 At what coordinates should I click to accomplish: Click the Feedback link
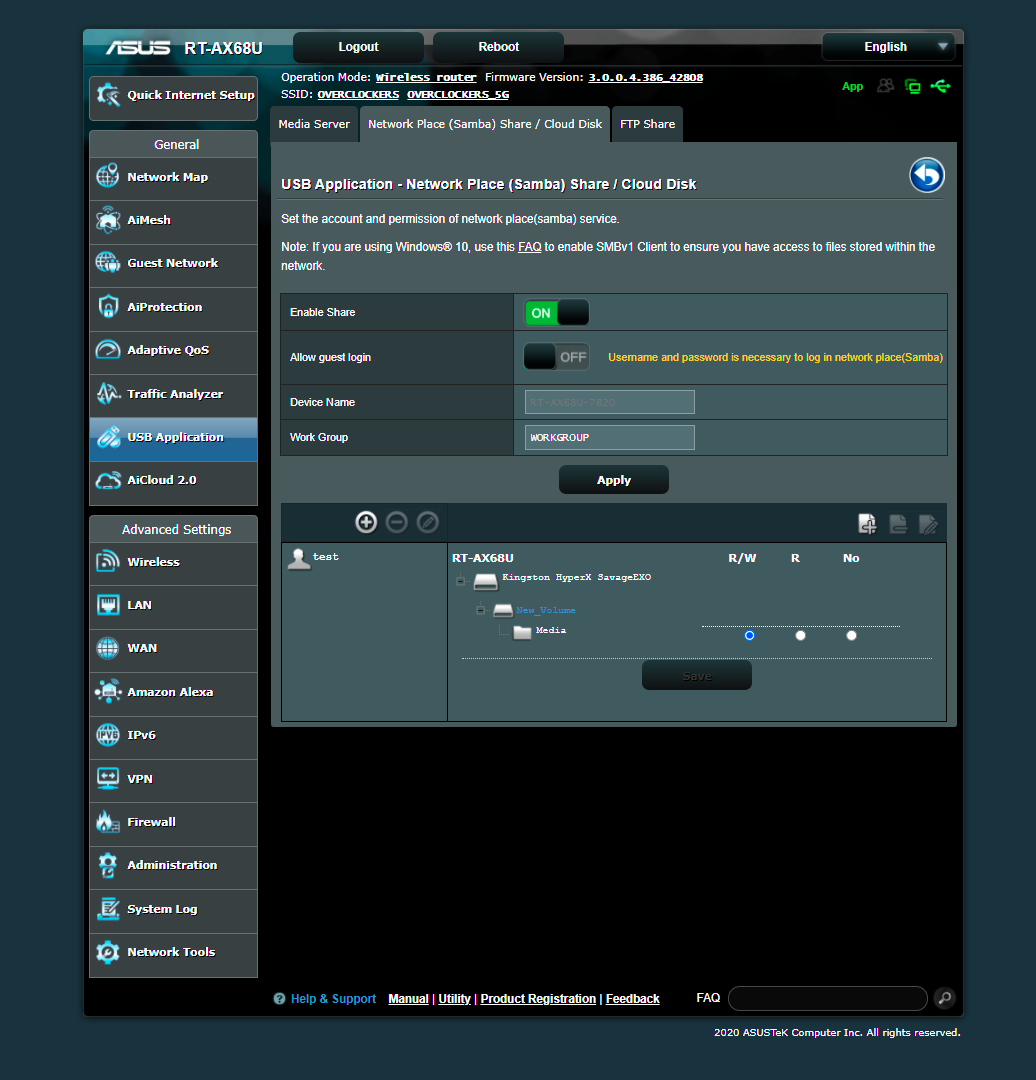[x=632, y=999]
